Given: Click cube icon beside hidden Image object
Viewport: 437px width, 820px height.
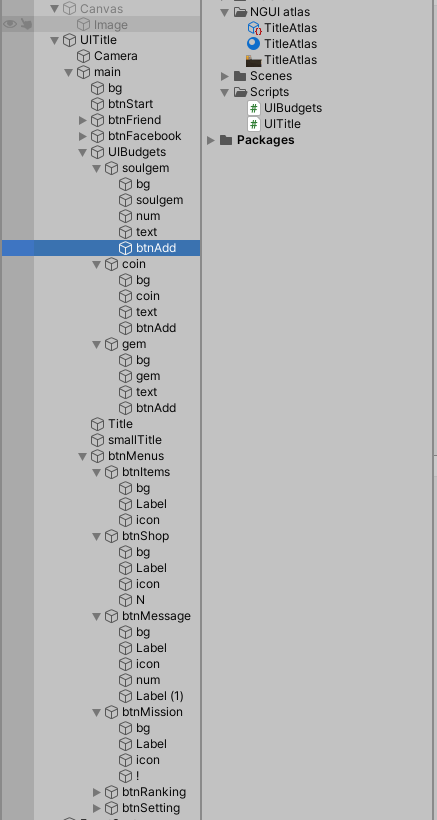Looking at the screenshot, I should 84,24.
